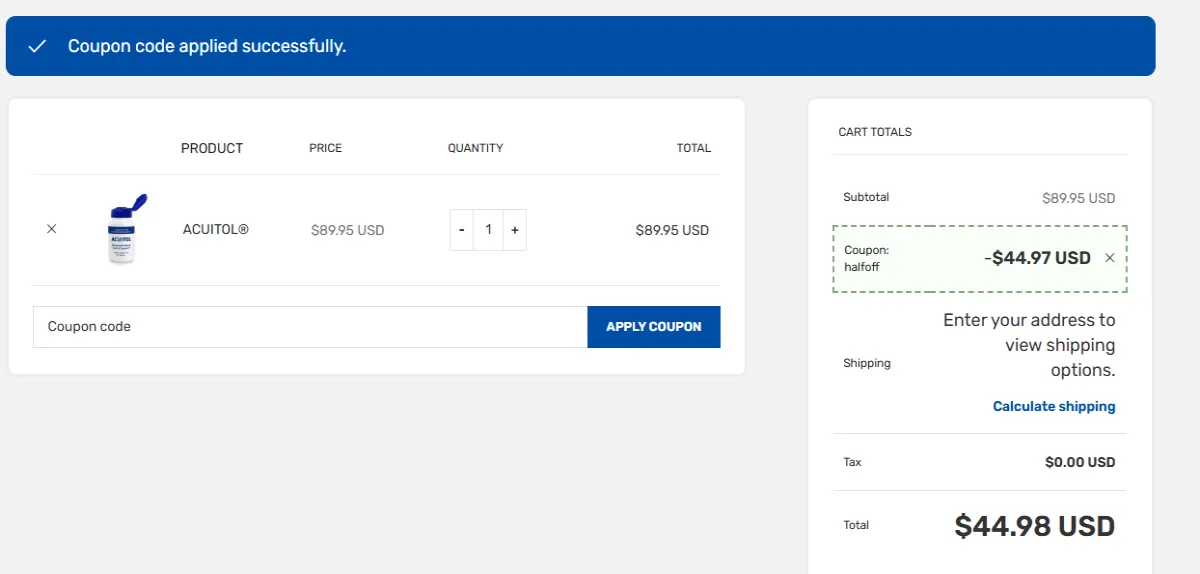Select the ACUITOL row total $89.95 USD
This screenshot has height=574, width=1200.
point(672,230)
